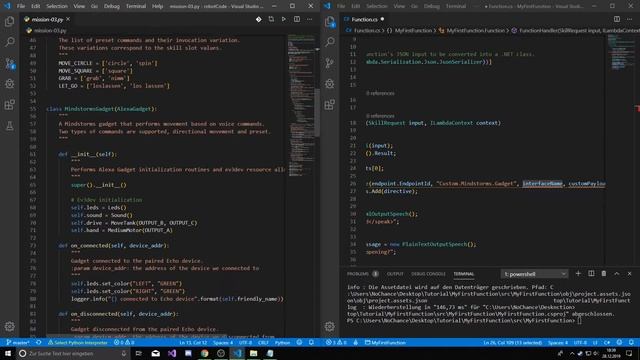Close the mission-03.py tab
Image resolution: width=640 pixels, height=360 pixels.
(68, 19)
